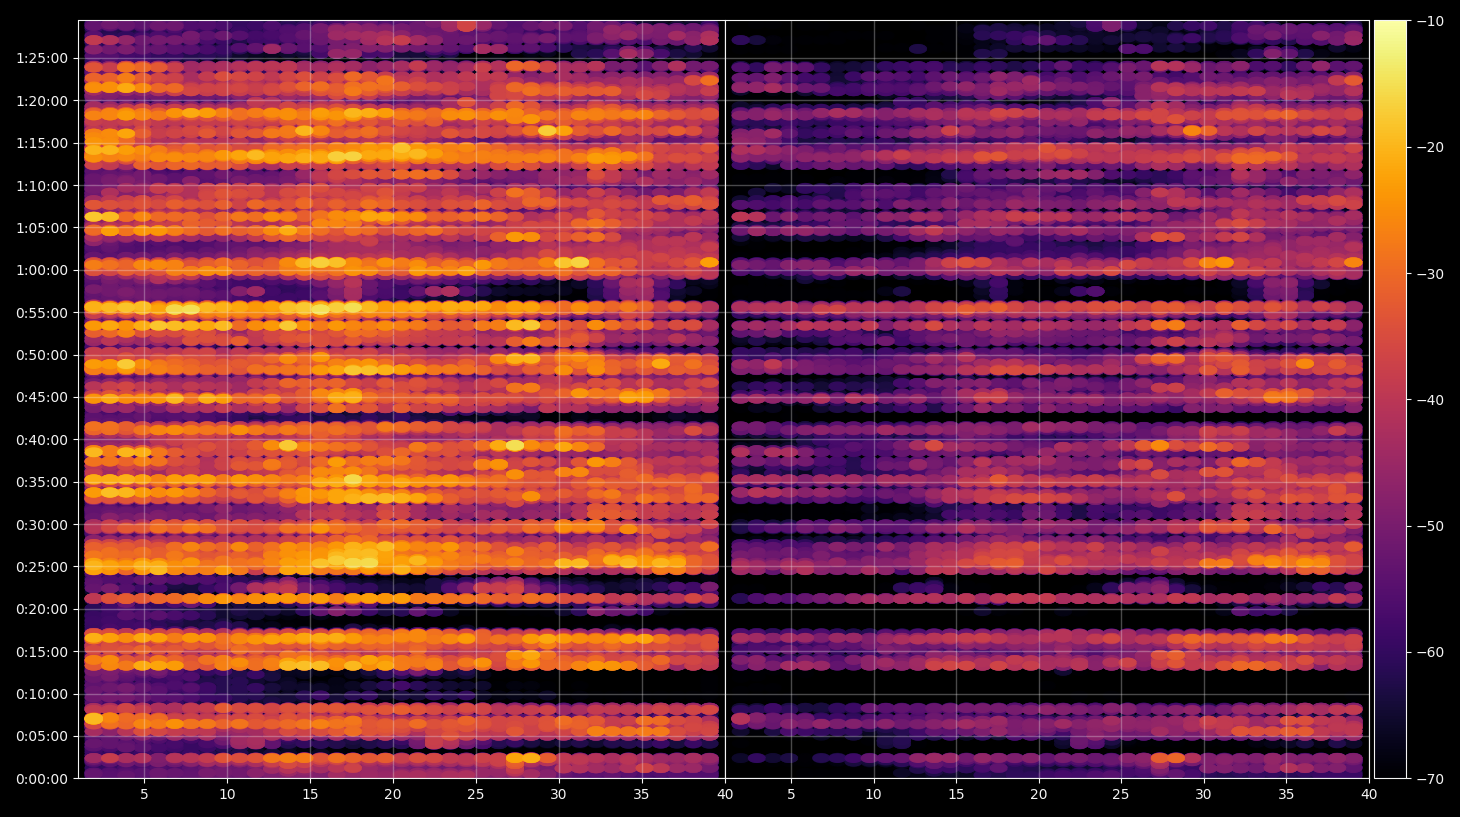Select the 1:20:00 time axis label
1460x817 pixels.
[x=42, y=101]
